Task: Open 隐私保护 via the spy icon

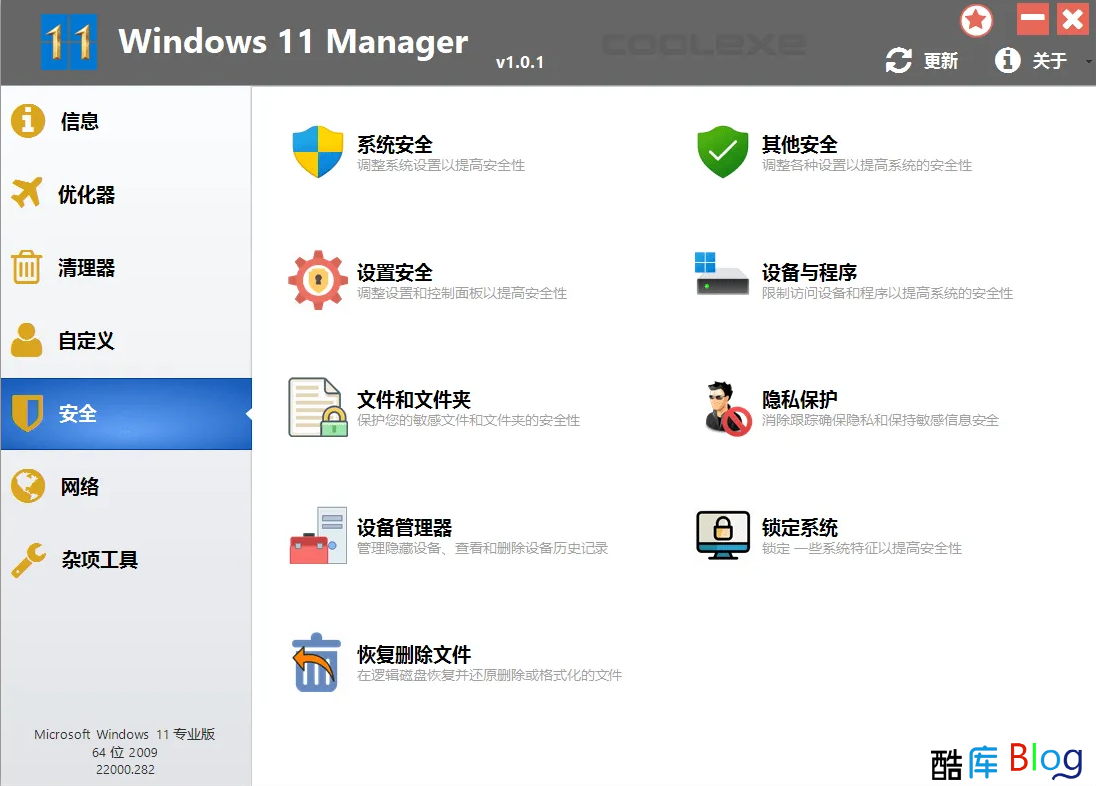Action: [x=727, y=408]
